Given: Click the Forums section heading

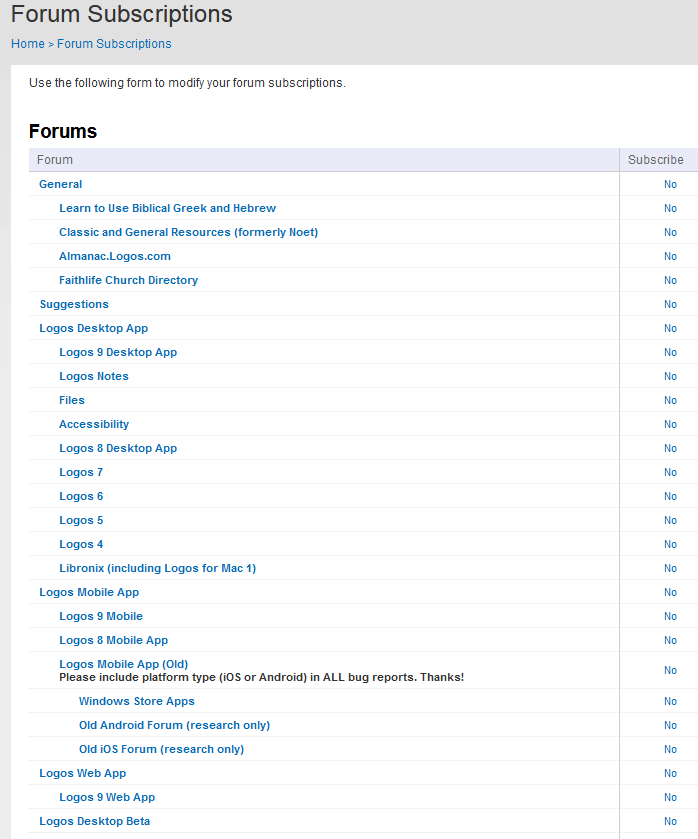Looking at the screenshot, I should pos(63,131).
